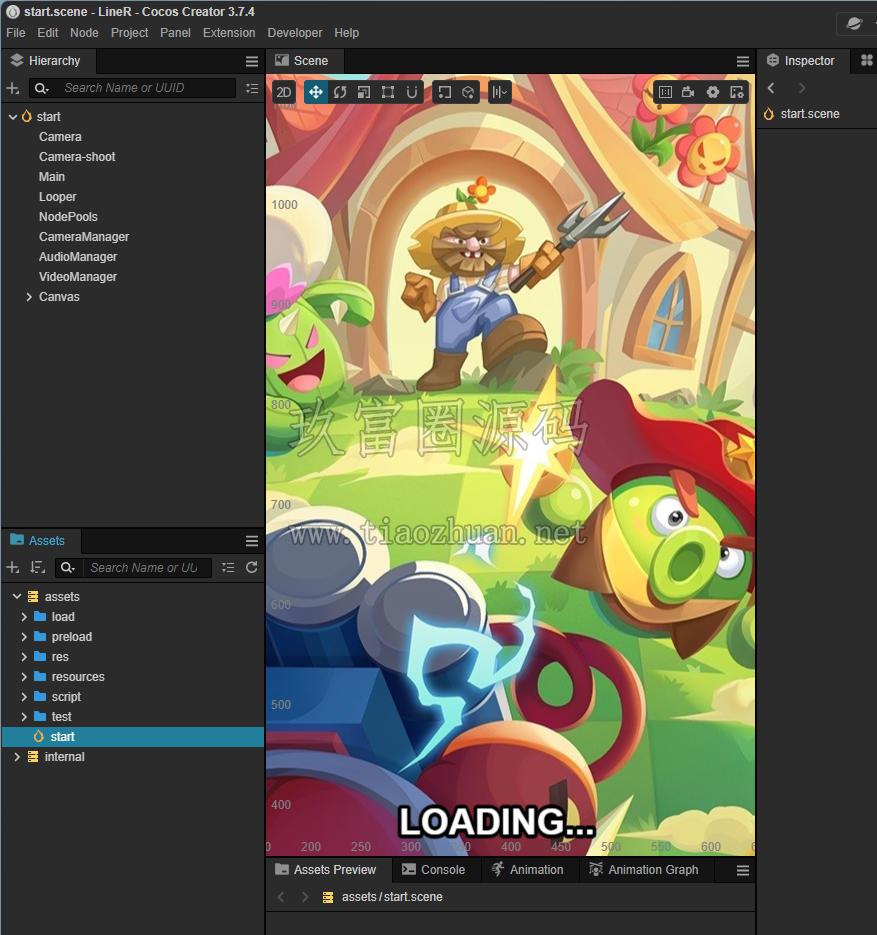This screenshot has height=935, width=877.
Task: Expand the internal database
Action: click(17, 757)
